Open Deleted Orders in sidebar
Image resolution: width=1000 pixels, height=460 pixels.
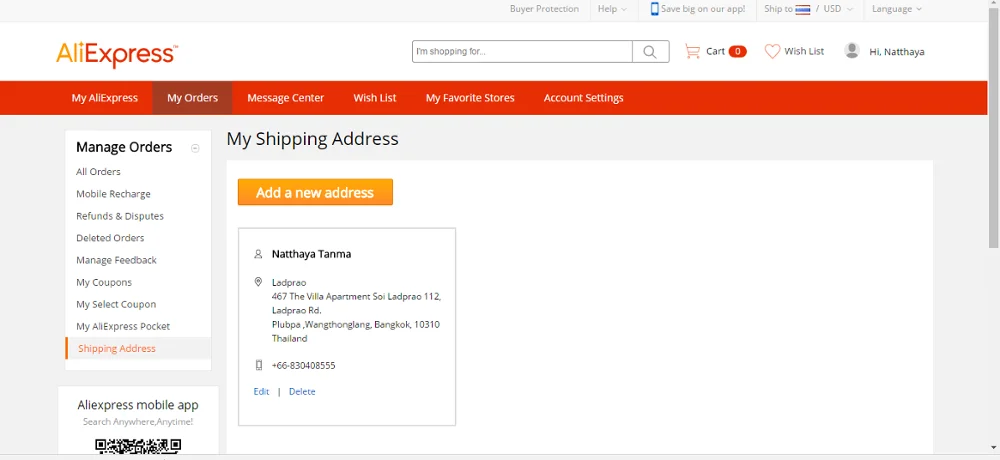tap(110, 238)
